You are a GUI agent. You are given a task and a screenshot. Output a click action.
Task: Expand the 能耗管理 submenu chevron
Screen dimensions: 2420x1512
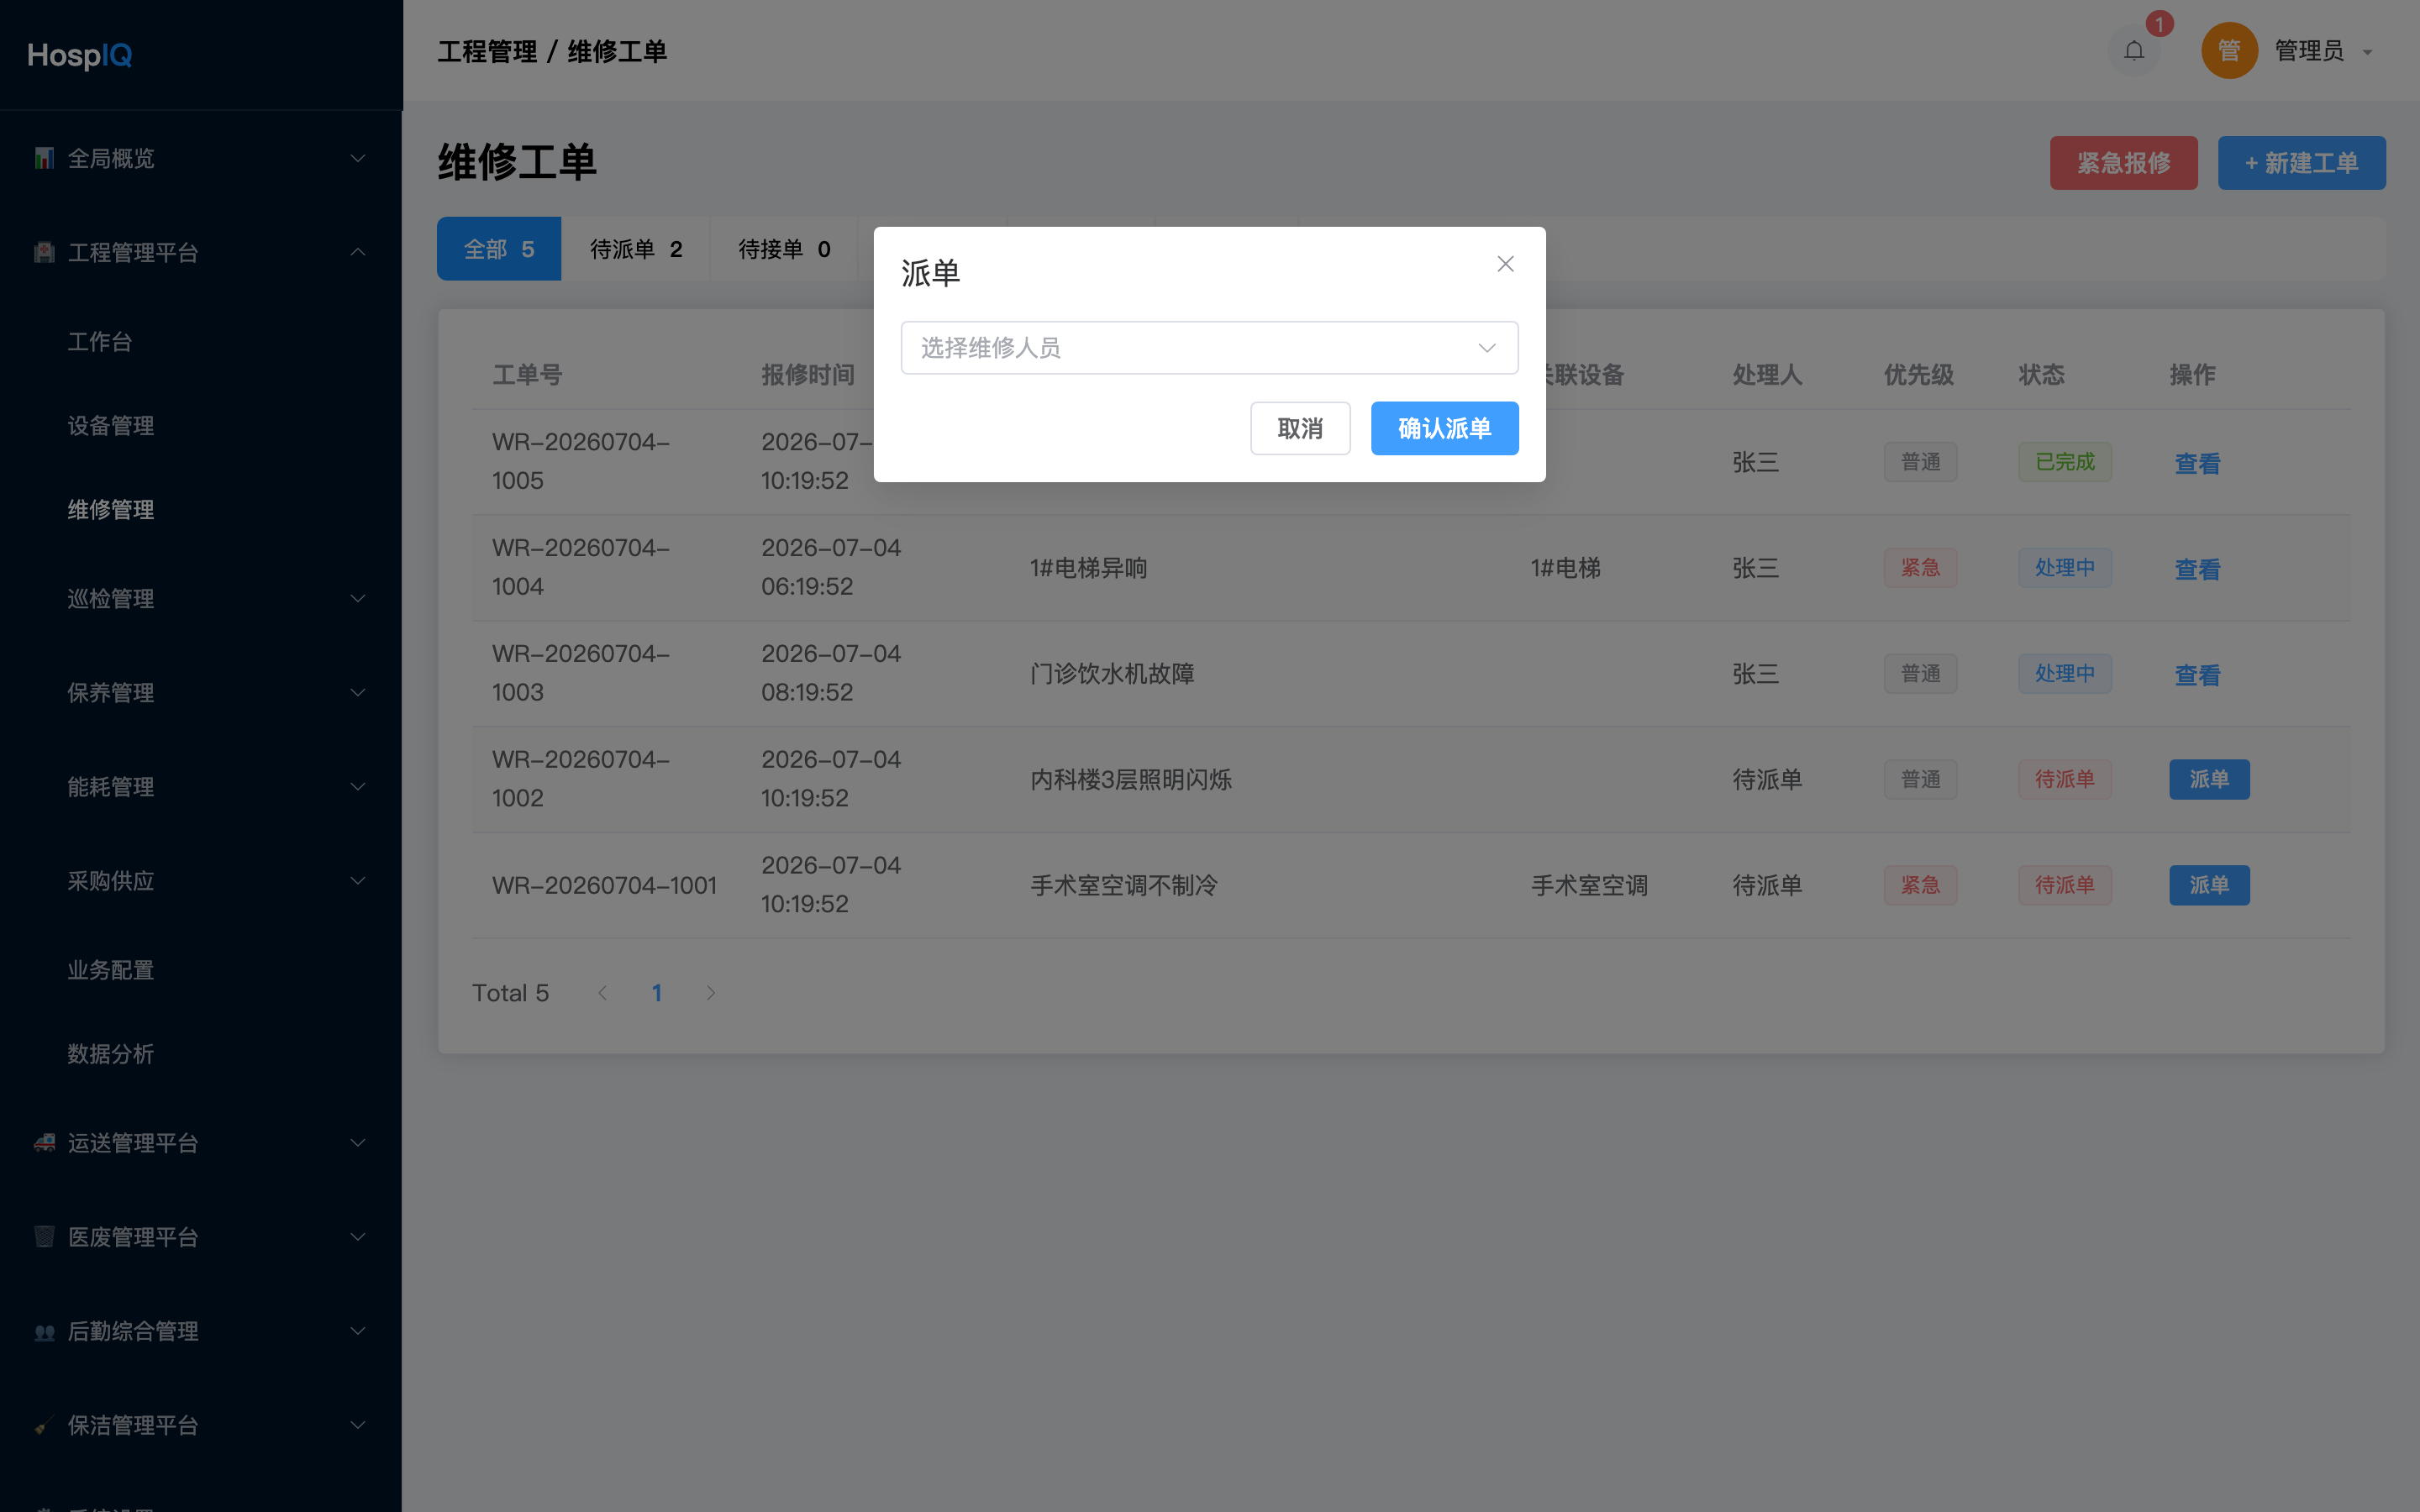tap(358, 787)
